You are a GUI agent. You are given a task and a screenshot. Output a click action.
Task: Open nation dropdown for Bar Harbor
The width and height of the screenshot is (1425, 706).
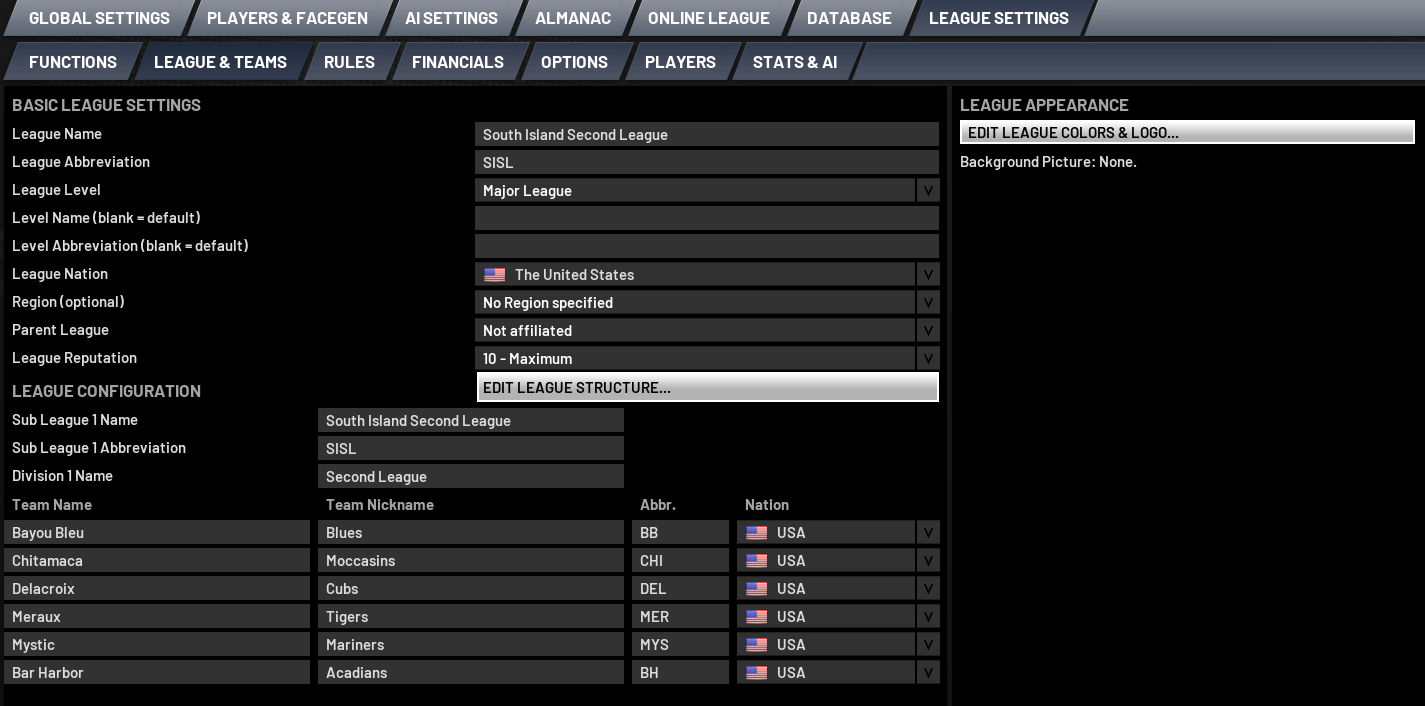[x=838, y=672]
